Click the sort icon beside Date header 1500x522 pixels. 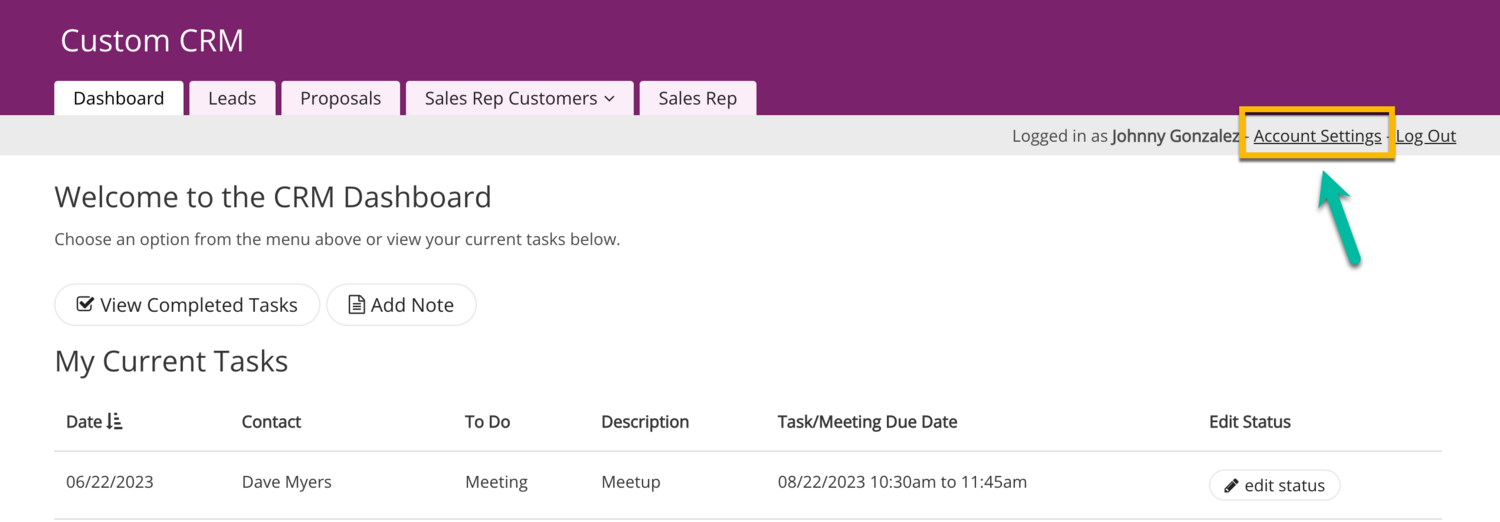tap(114, 422)
